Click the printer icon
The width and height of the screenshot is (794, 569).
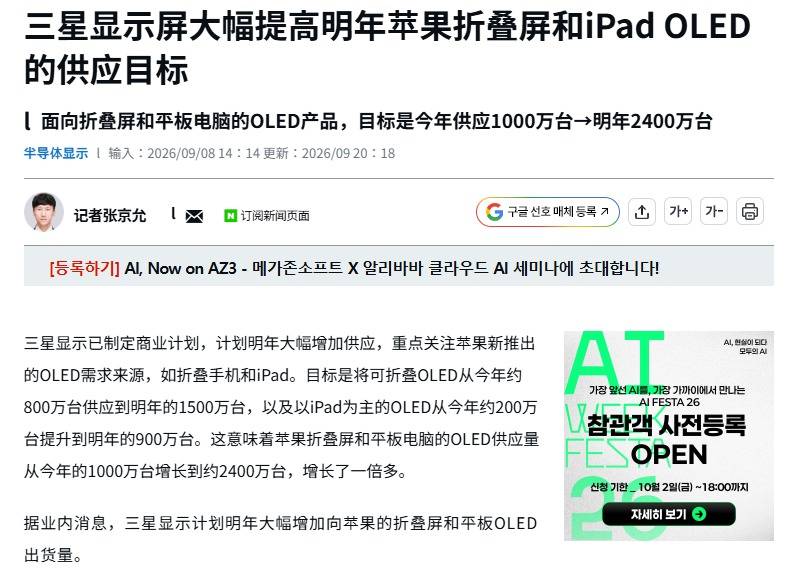pyautogui.click(x=749, y=211)
